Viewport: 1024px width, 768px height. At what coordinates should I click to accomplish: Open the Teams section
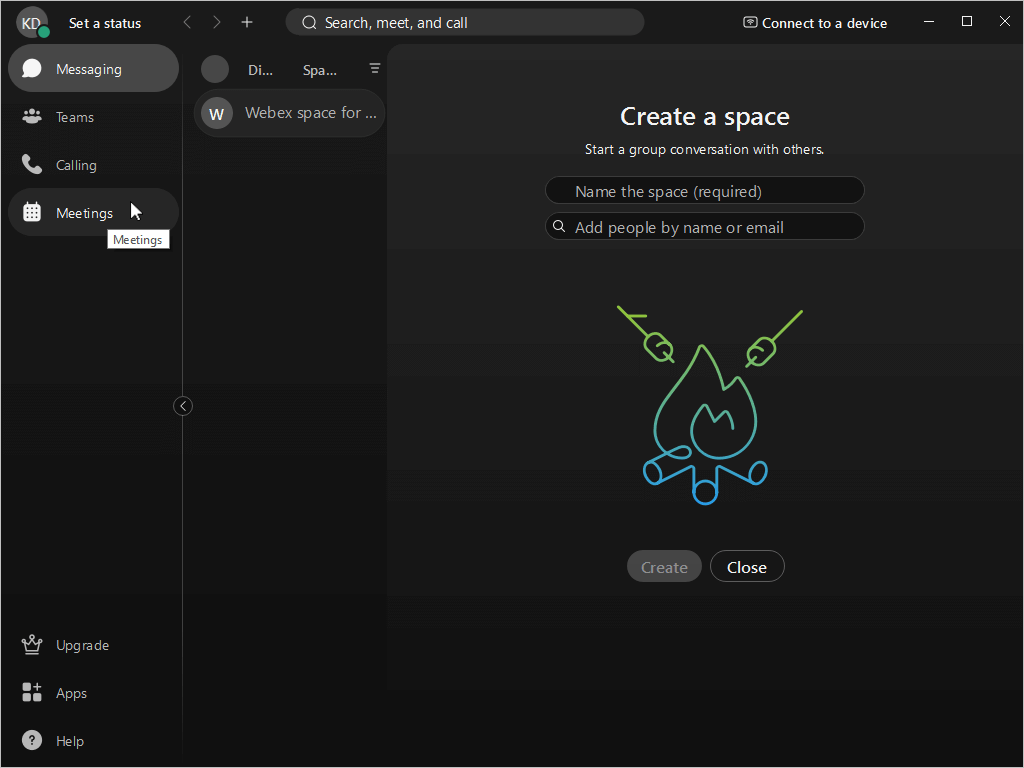coord(93,117)
